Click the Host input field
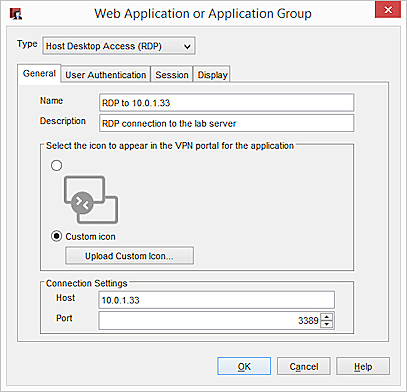407x392 pixels. pyautogui.click(x=217, y=300)
